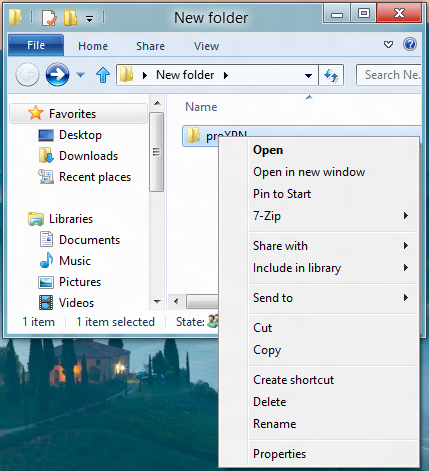Open the Documents library
Image resolution: width=429 pixels, height=471 pixels.
pos(89,240)
